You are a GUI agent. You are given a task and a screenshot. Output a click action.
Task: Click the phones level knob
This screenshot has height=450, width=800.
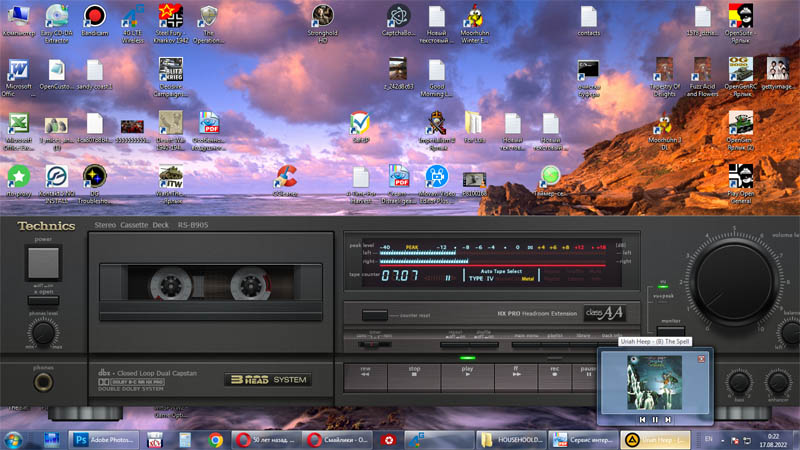tap(43, 333)
